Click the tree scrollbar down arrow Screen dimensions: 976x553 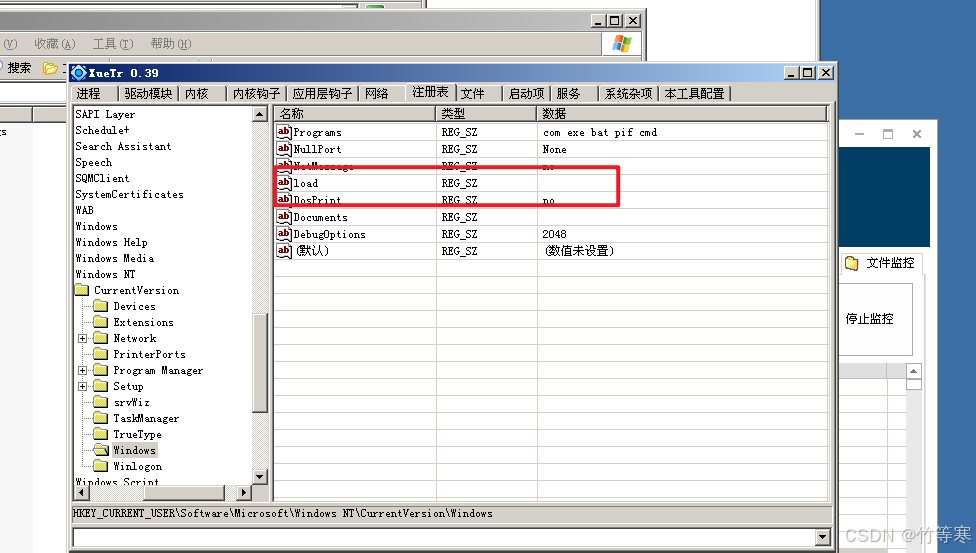coord(260,477)
